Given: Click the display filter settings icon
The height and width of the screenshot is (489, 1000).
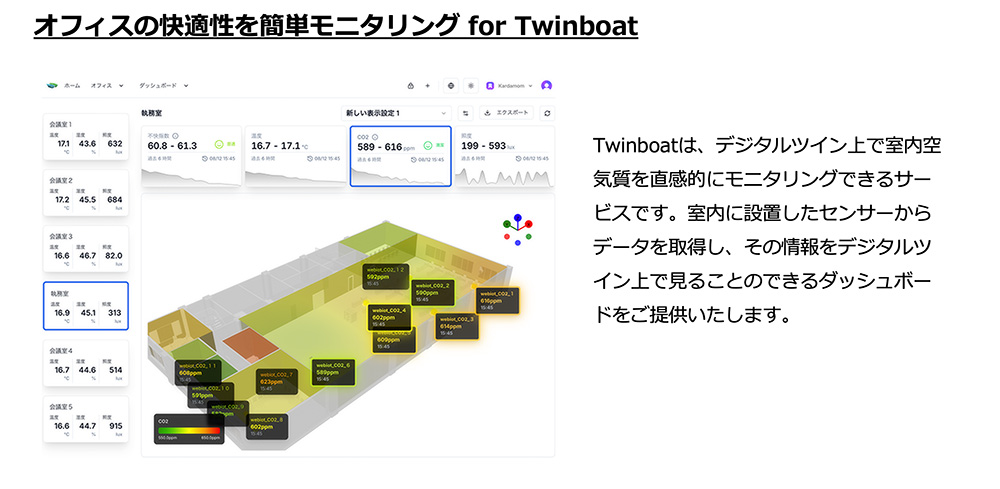Looking at the screenshot, I should 466,113.
